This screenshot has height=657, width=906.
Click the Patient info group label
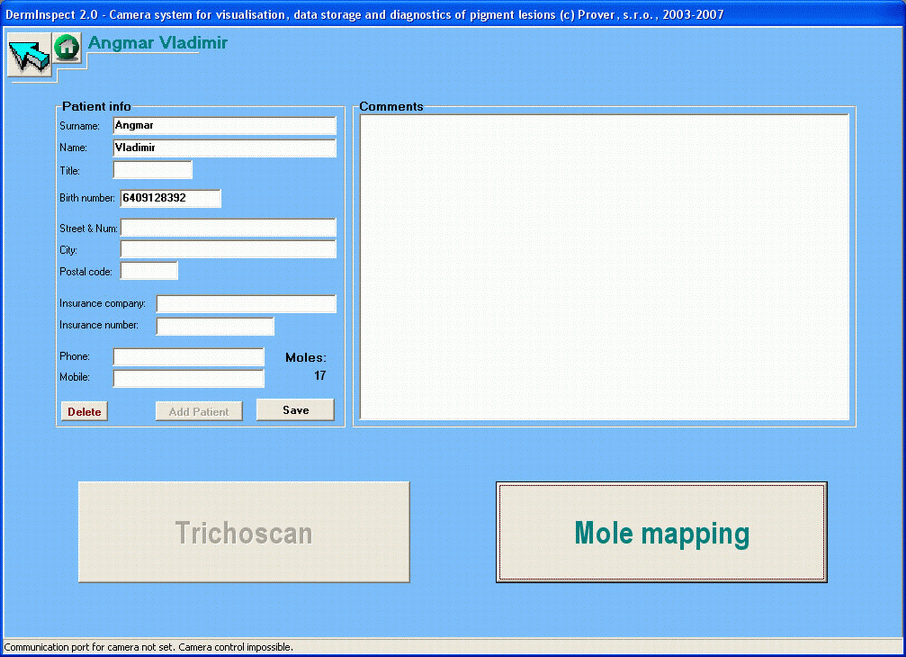[96, 106]
